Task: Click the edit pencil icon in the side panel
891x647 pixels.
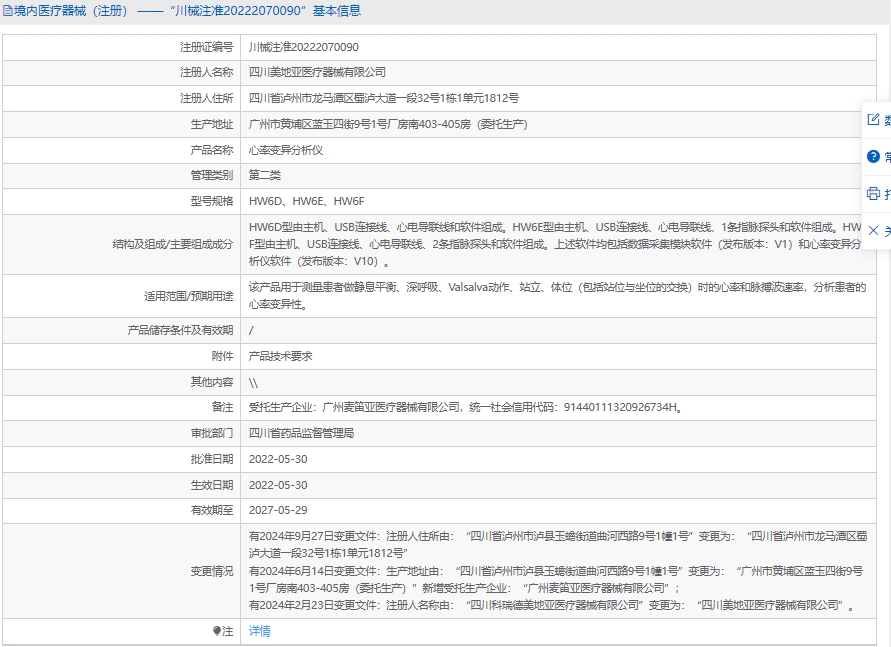Action: 873,119
